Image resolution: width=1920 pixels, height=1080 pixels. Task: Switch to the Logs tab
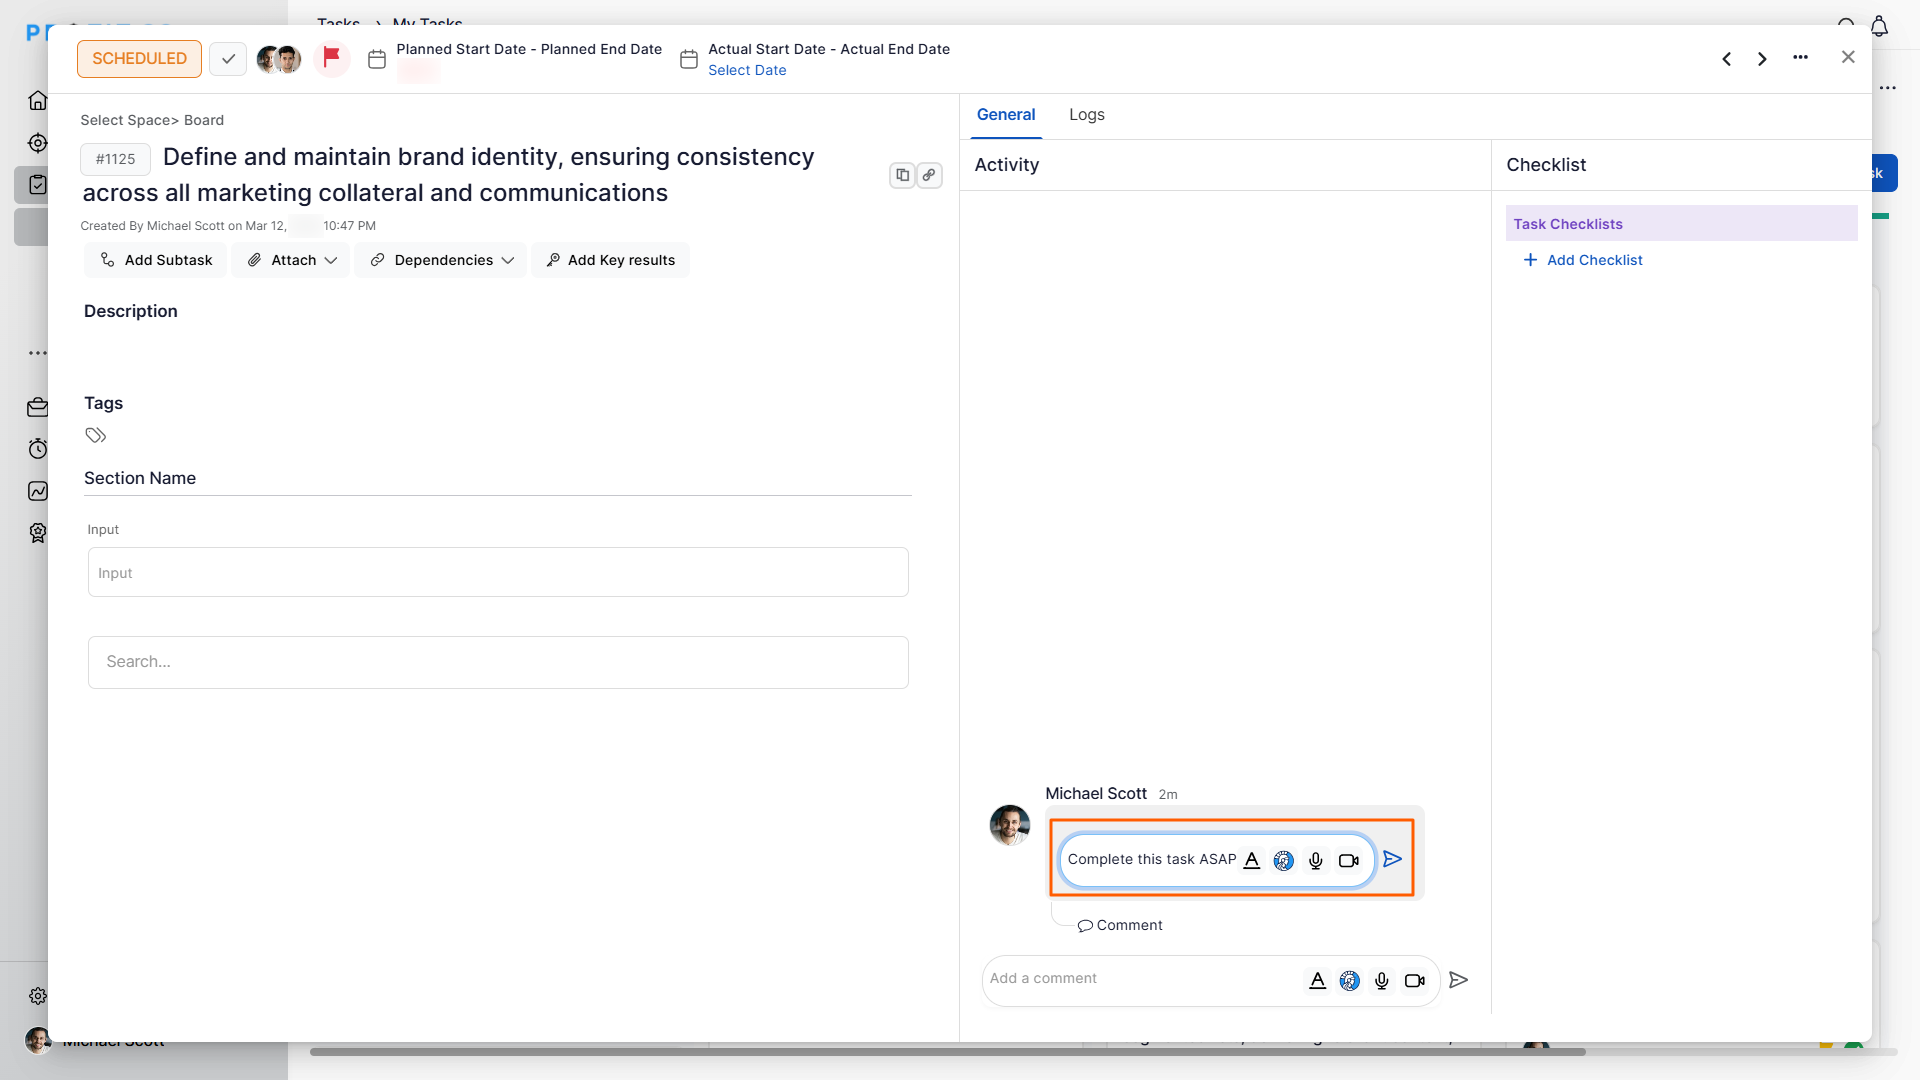tap(1086, 115)
